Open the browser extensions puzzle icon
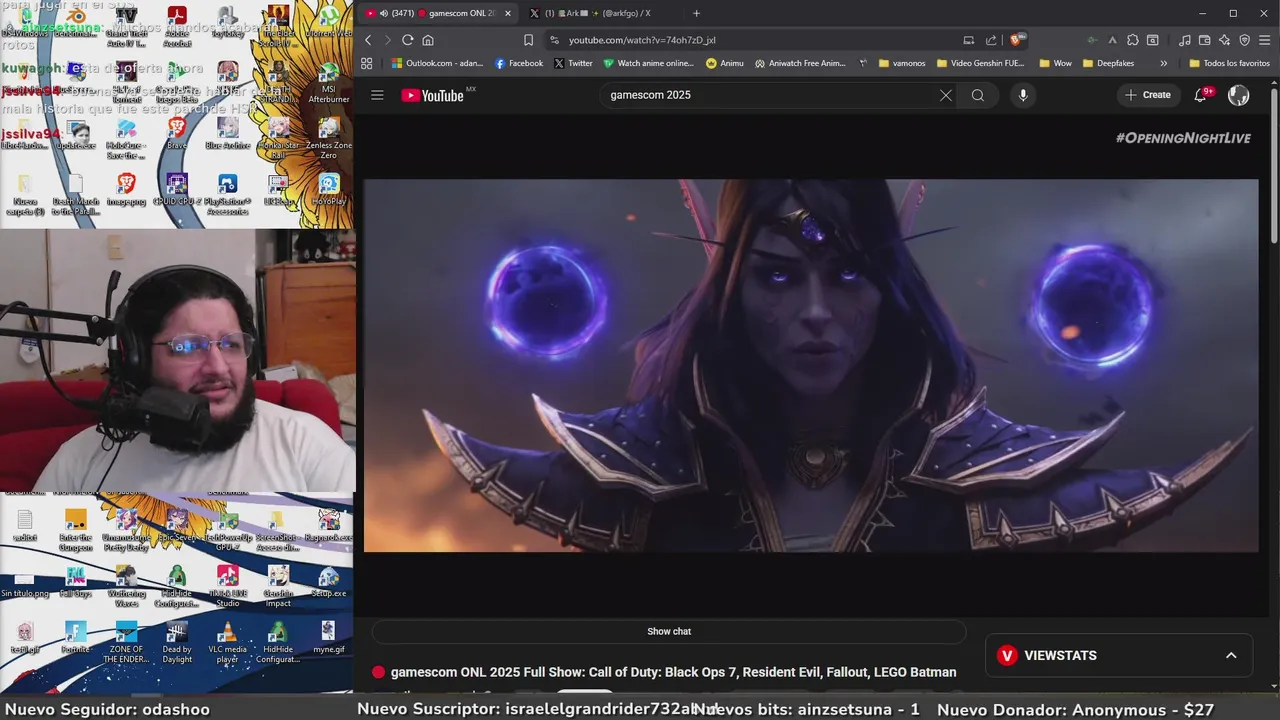This screenshot has height=720, width=1280. click(1132, 40)
